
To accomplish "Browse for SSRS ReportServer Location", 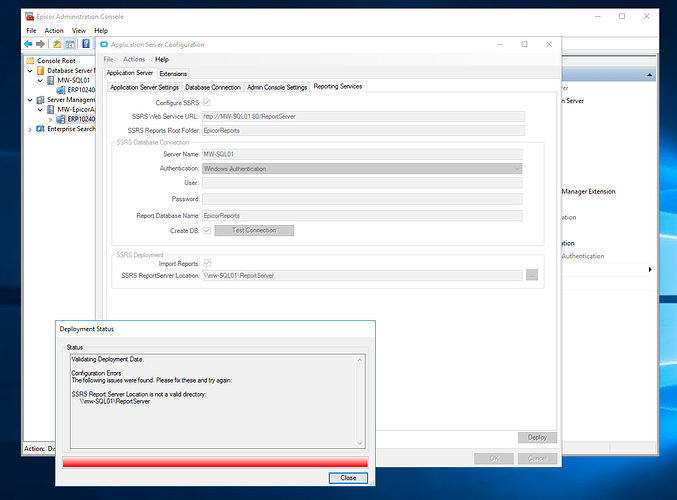I will pyautogui.click(x=532, y=275).
